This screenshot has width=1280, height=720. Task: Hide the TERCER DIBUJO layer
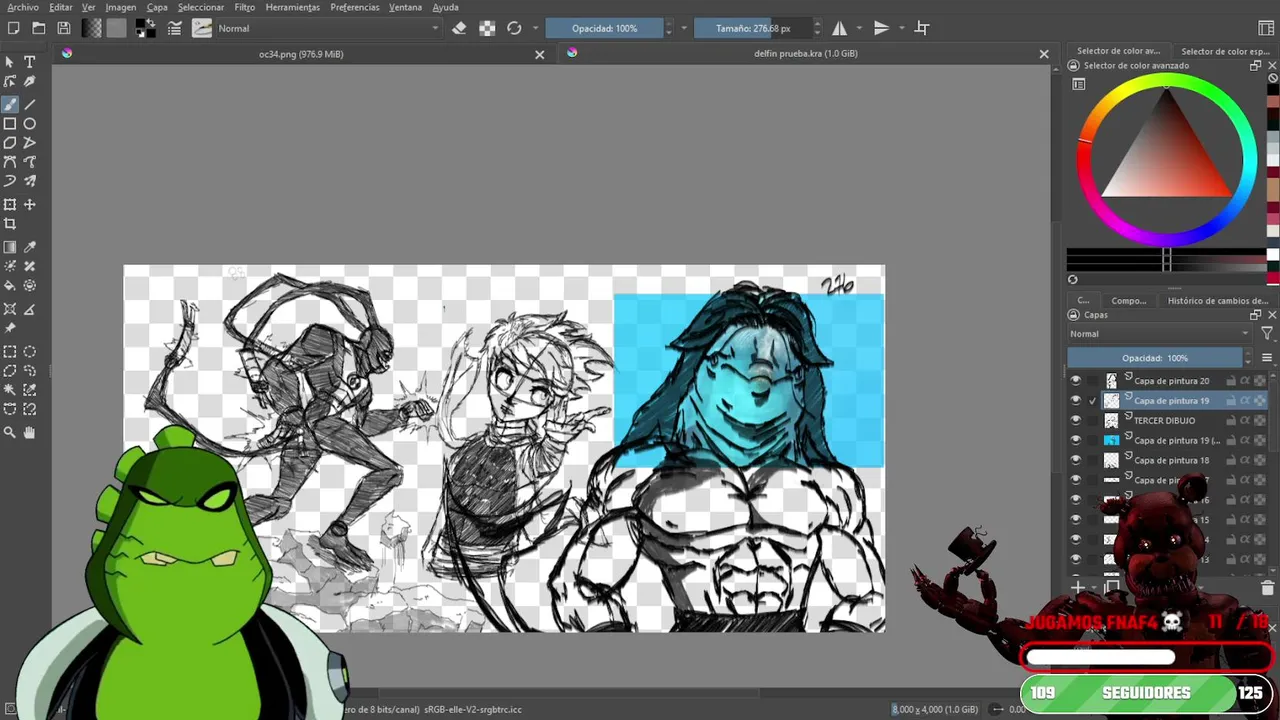point(1076,420)
